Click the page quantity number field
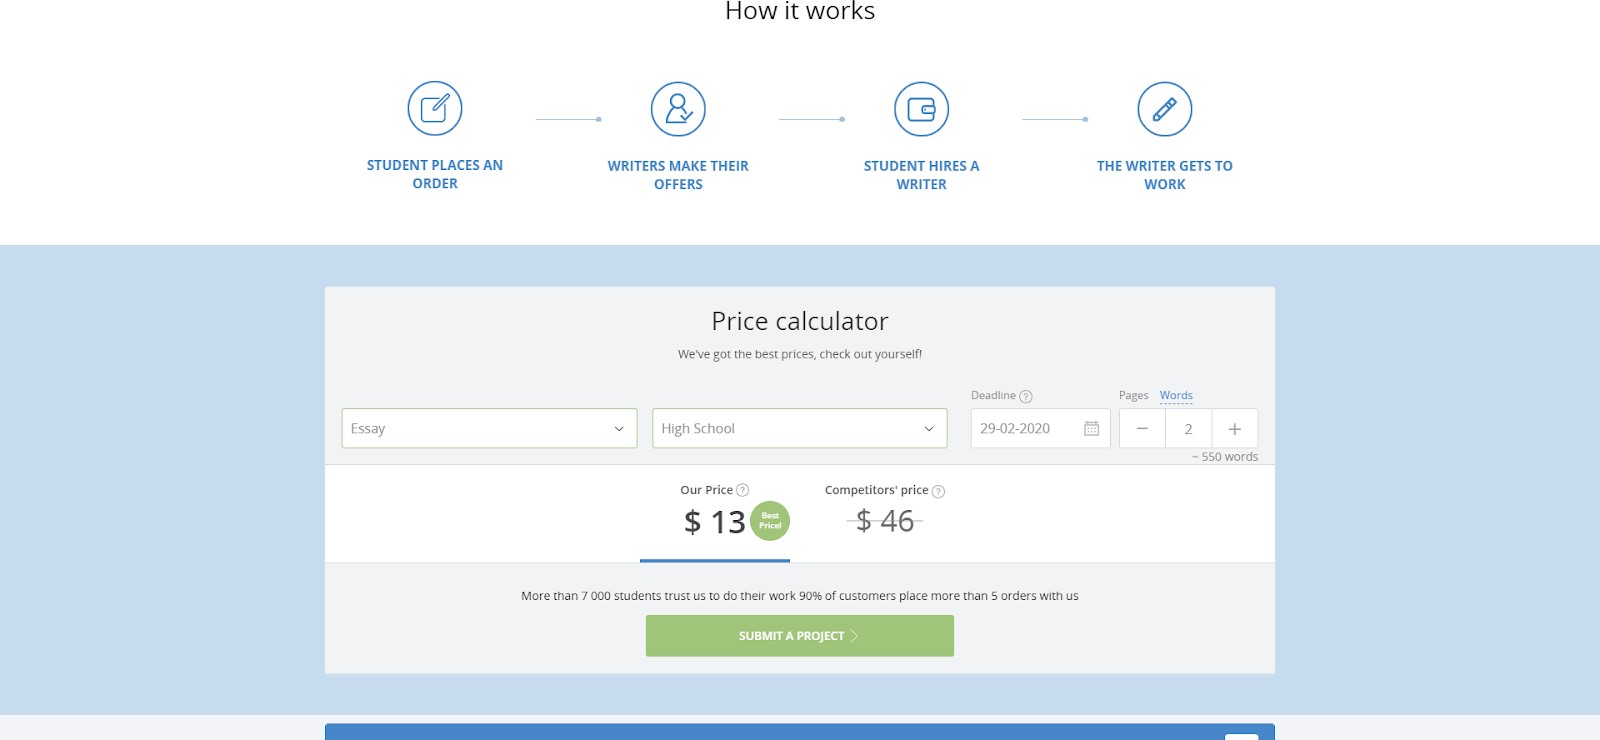1600x740 pixels. (1188, 428)
